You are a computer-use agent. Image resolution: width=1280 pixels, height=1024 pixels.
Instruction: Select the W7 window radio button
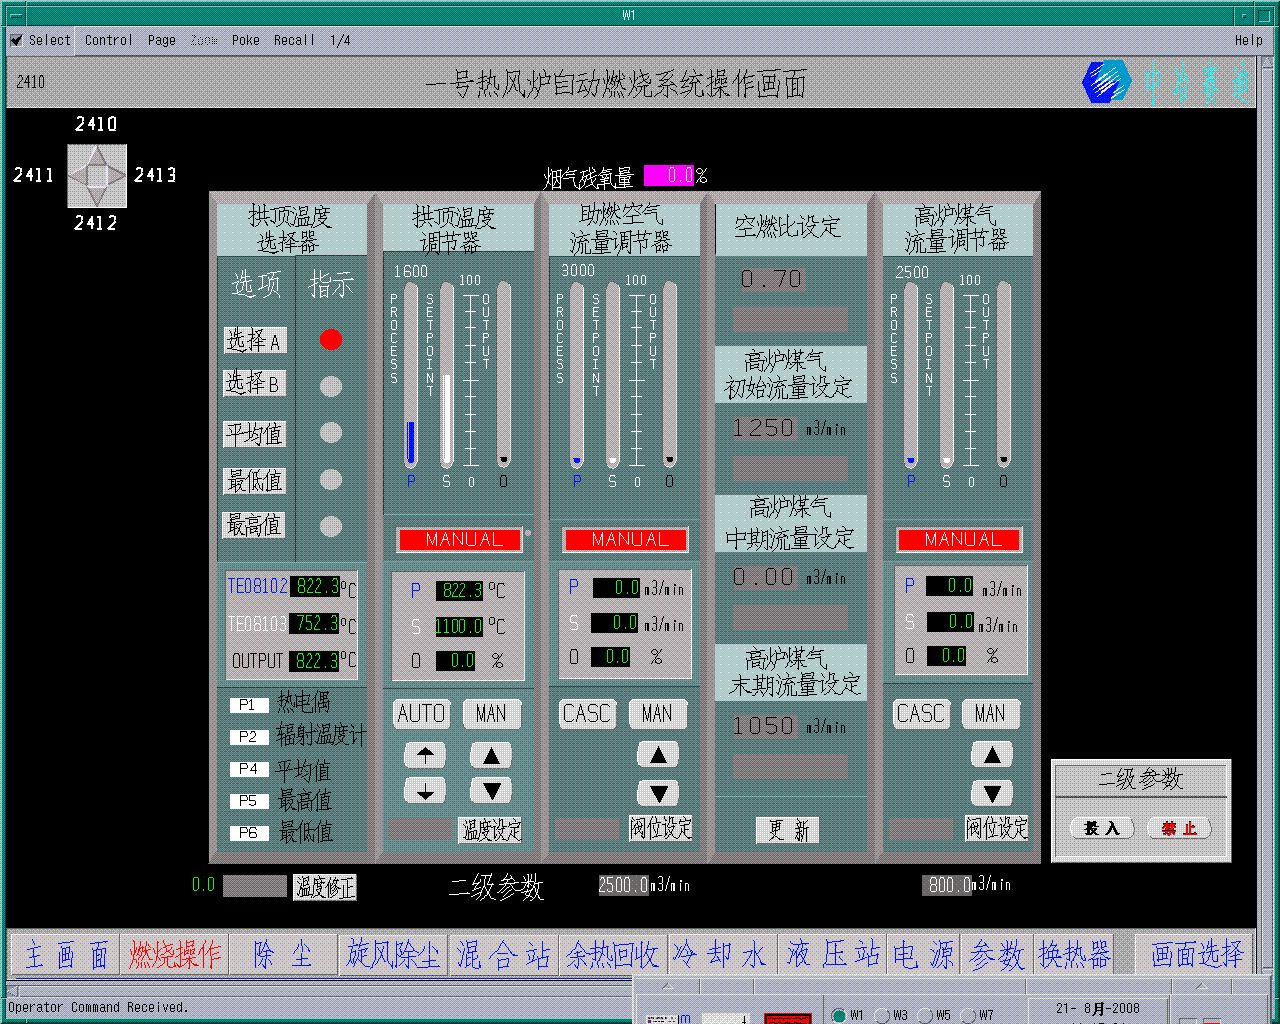[x=968, y=1015]
